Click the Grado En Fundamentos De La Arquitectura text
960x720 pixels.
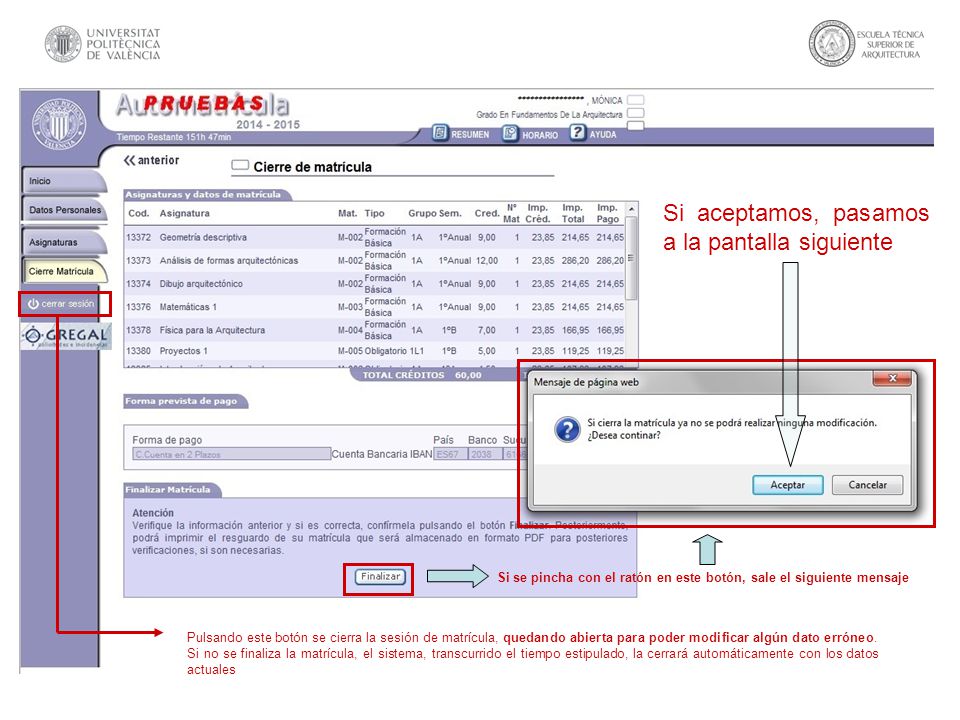click(549, 114)
